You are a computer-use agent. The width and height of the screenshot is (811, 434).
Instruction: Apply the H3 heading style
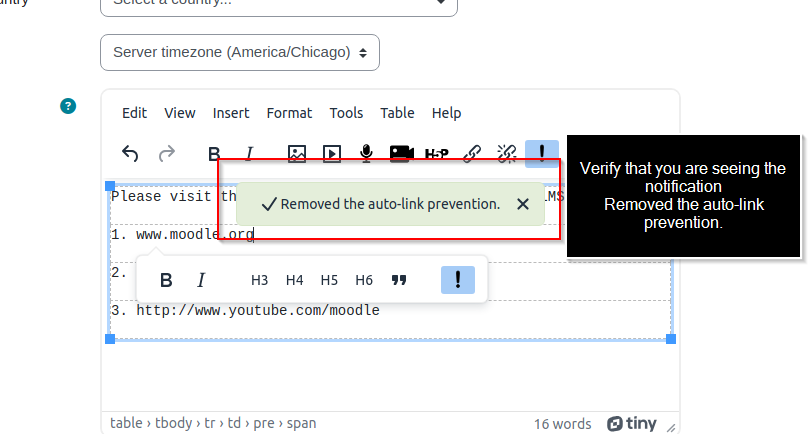(259, 280)
